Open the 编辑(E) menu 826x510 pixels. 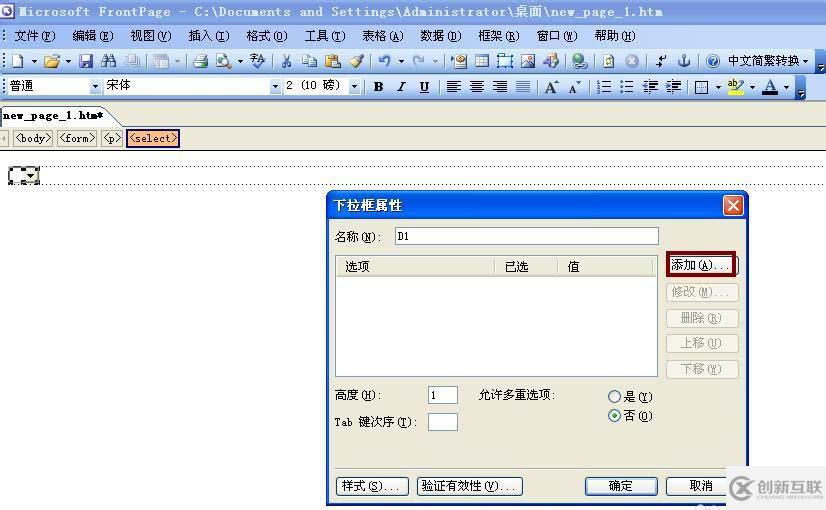pyautogui.click(x=92, y=36)
